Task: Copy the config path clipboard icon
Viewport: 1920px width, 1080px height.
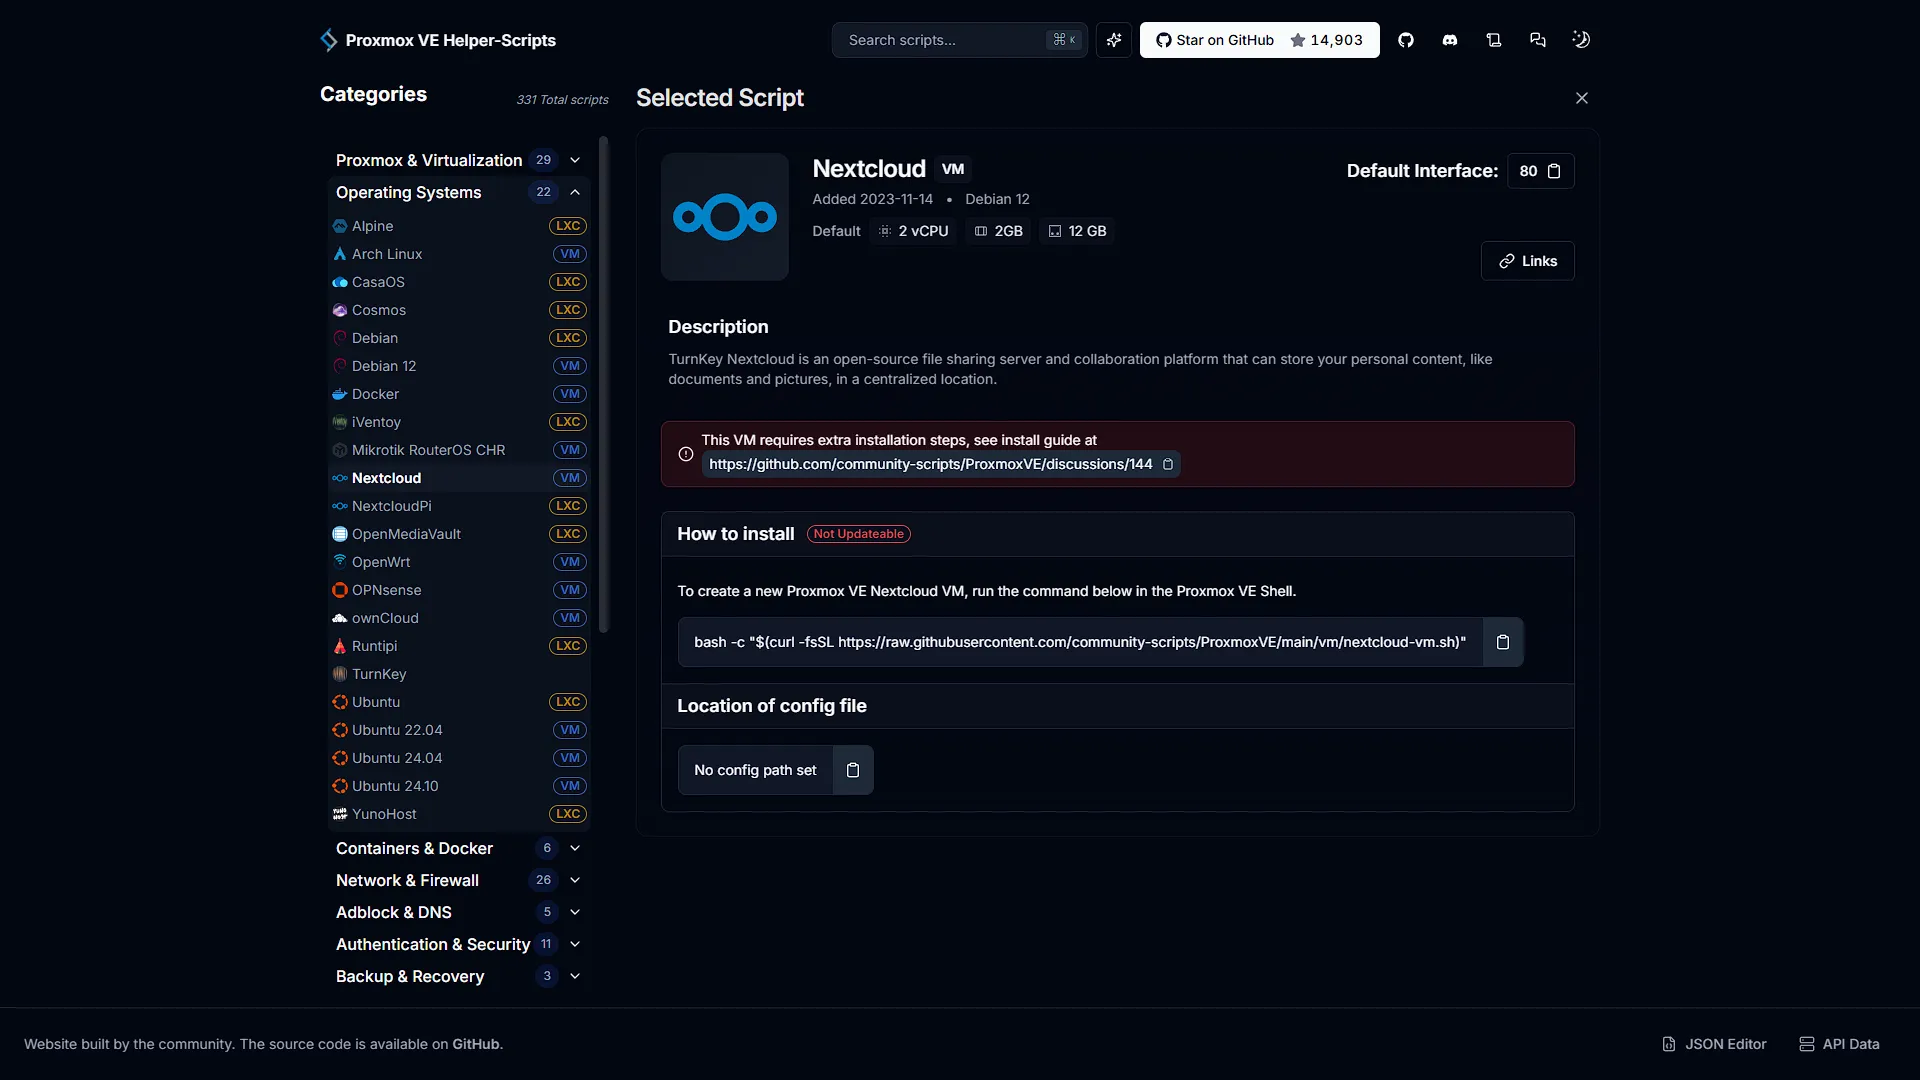Action: (853, 770)
